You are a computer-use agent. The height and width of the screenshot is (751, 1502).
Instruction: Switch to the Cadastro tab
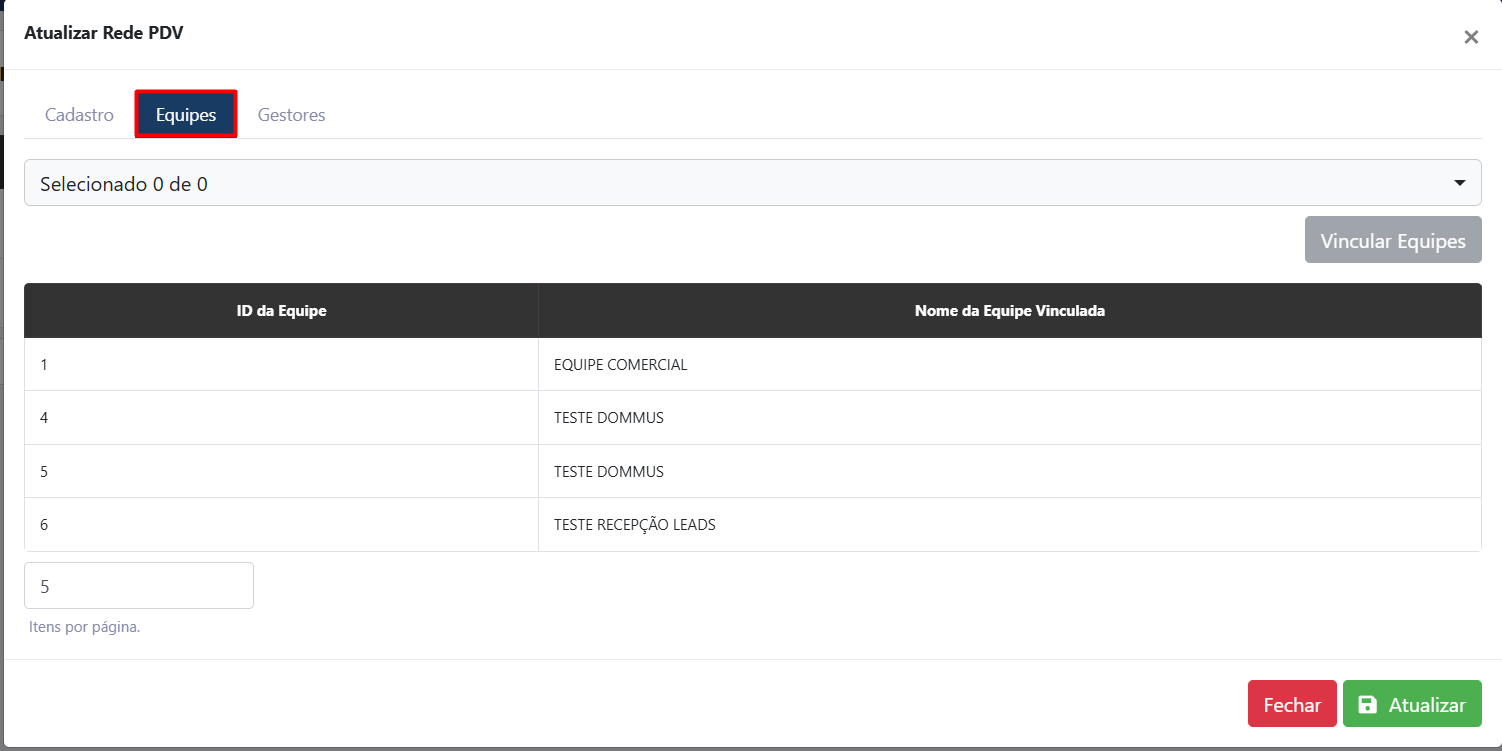[79, 115]
